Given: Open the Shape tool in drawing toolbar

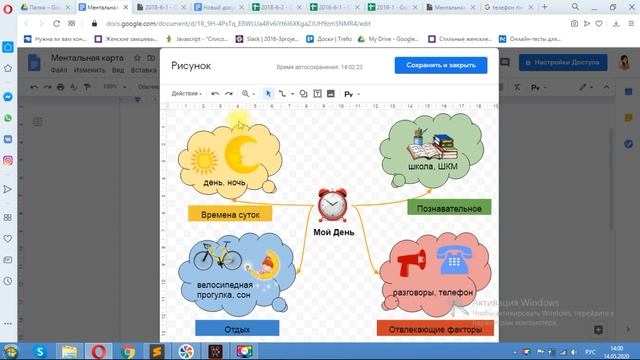Looking at the screenshot, I should [303, 94].
